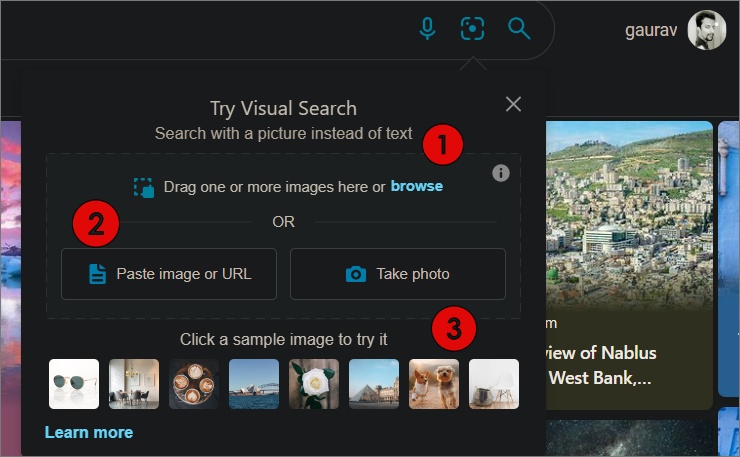Select the two dogs sample image
This screenshot has width=740, height=457.
[434, 384]
